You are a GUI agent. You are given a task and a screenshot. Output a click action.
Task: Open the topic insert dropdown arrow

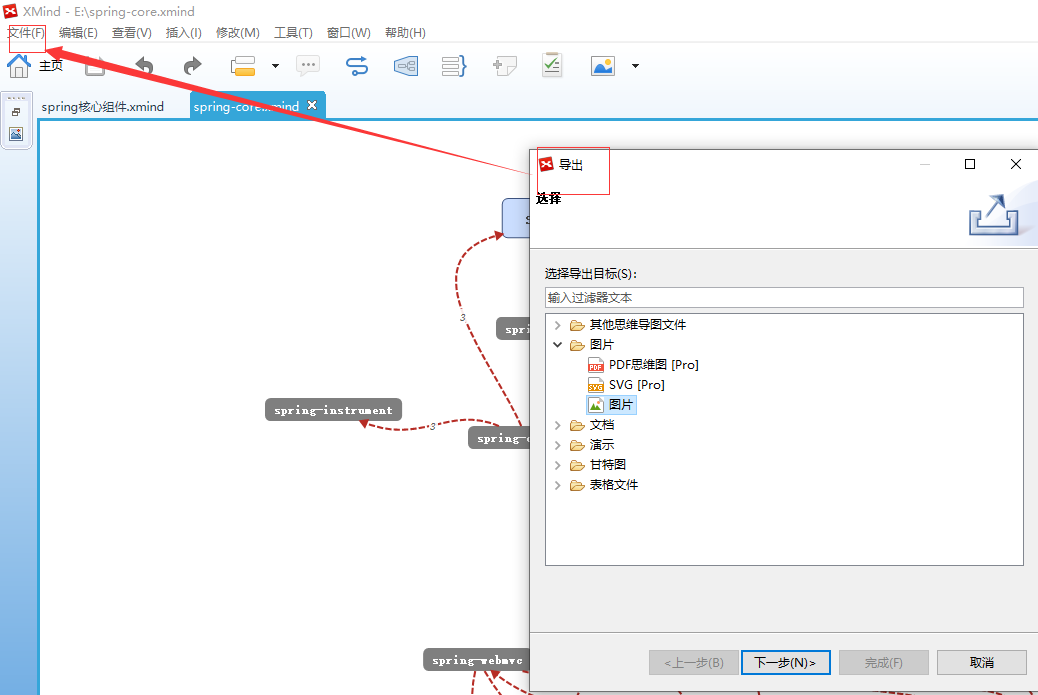[275, 67]
